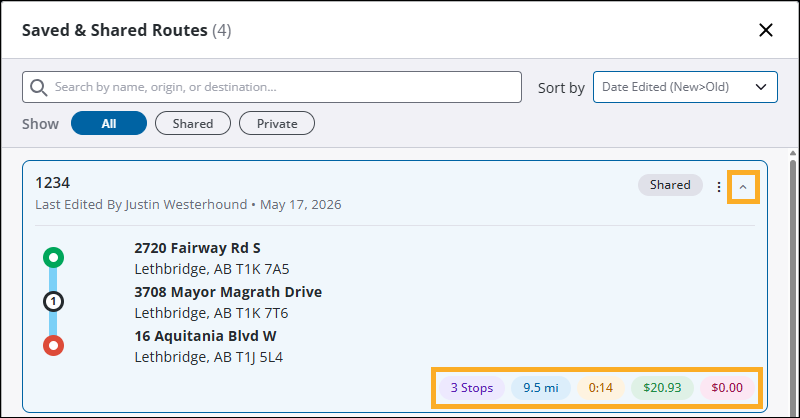Filter to Private routes only

point(277,124)
